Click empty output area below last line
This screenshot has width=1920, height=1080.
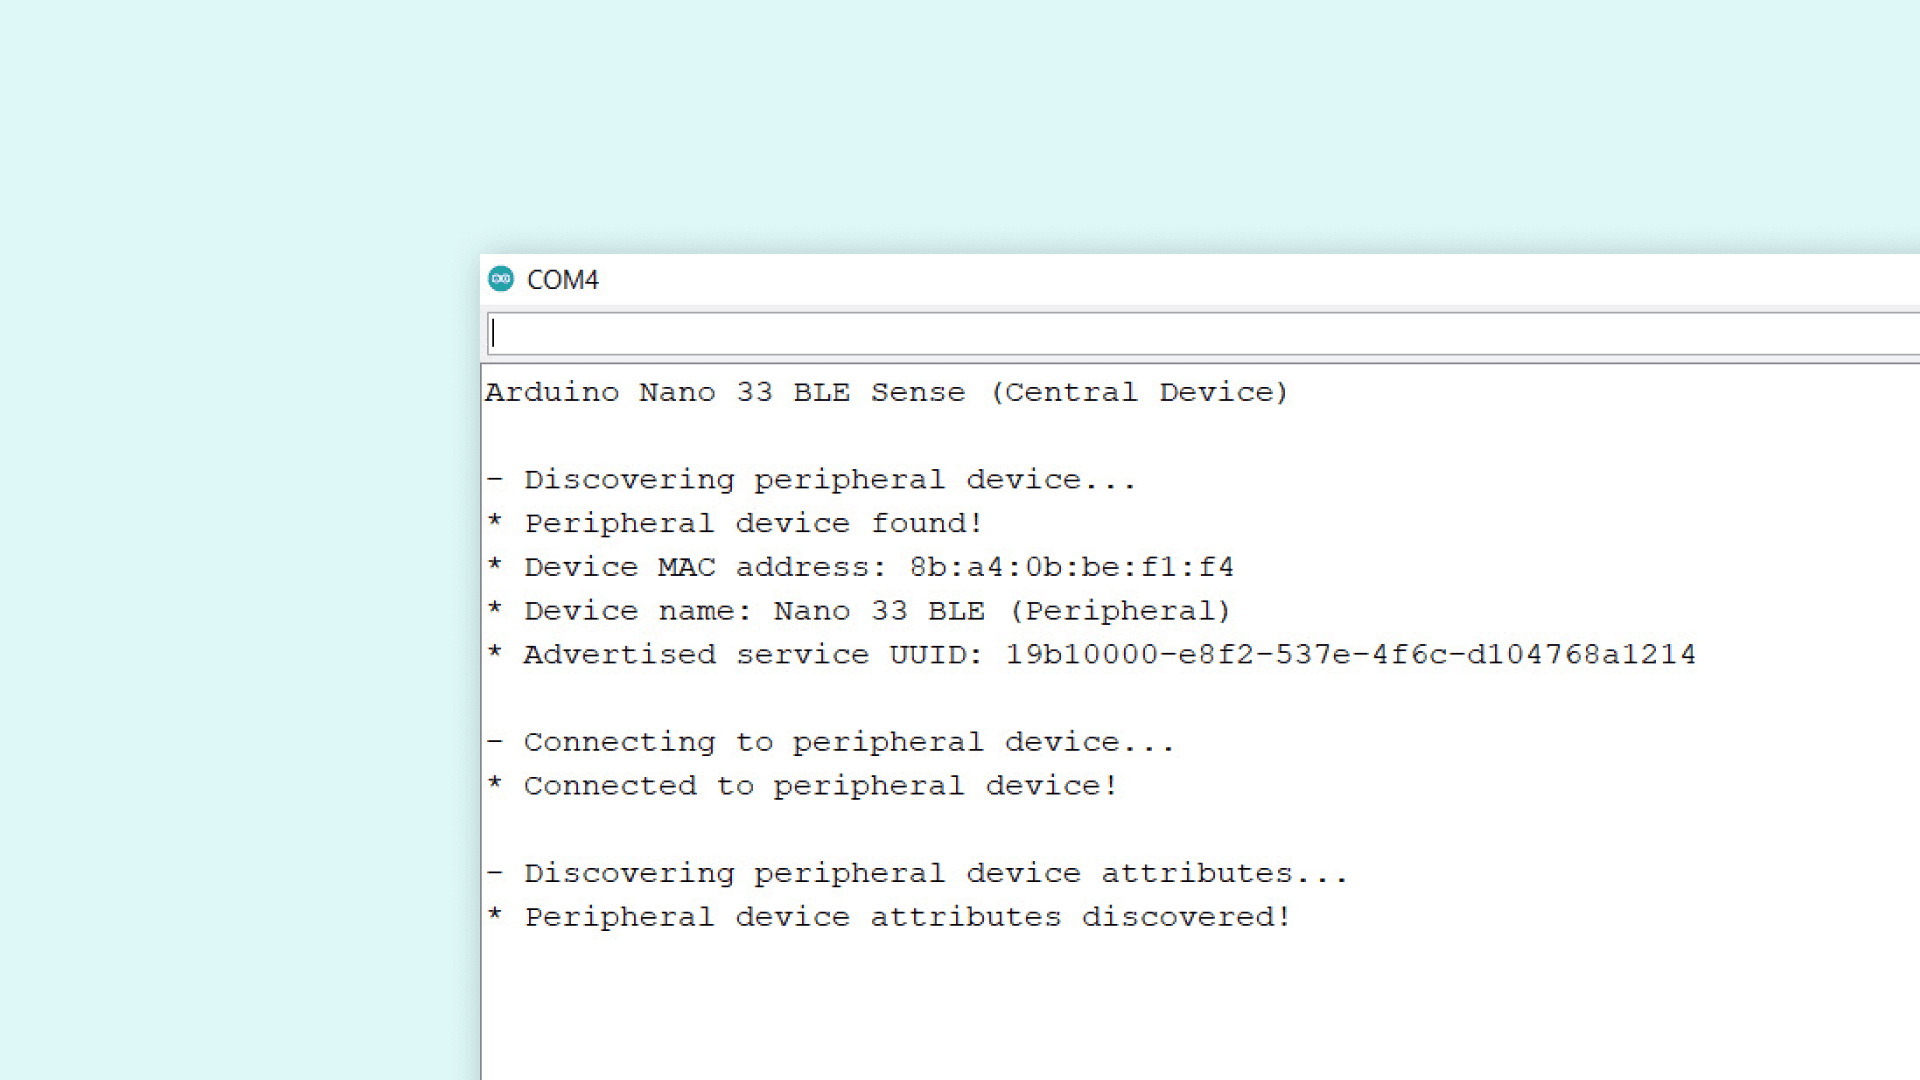point(1100,1010)
